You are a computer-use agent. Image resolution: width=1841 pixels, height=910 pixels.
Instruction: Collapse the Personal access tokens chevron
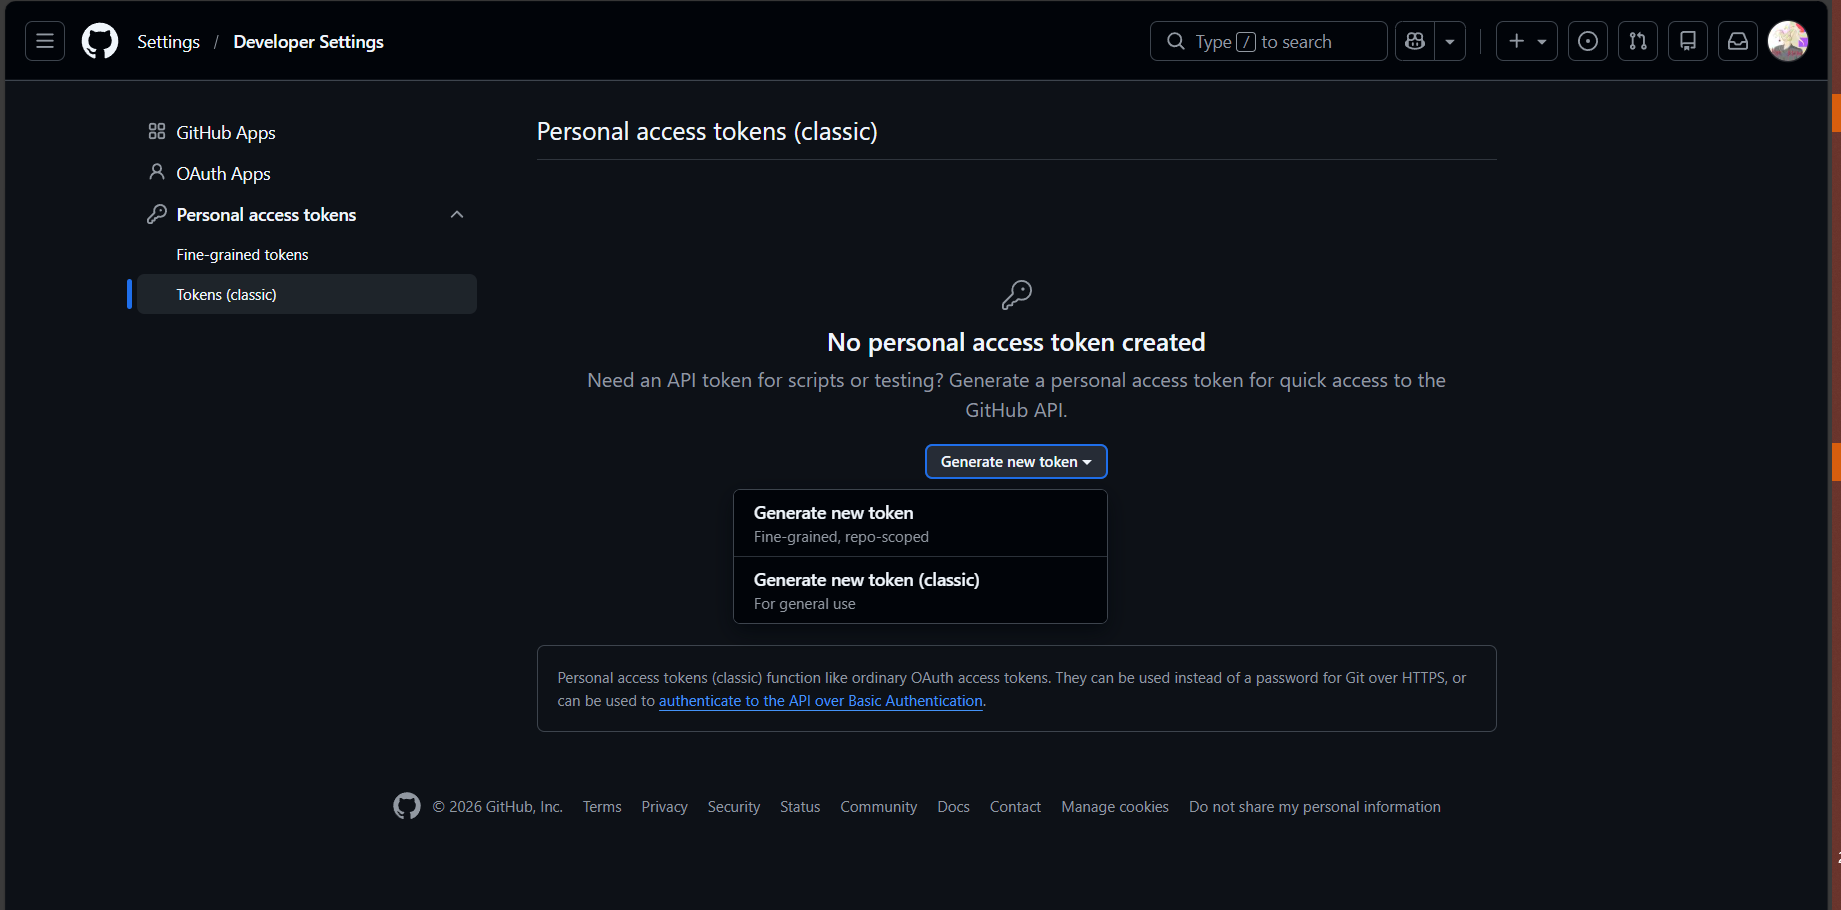pos(457,214)
